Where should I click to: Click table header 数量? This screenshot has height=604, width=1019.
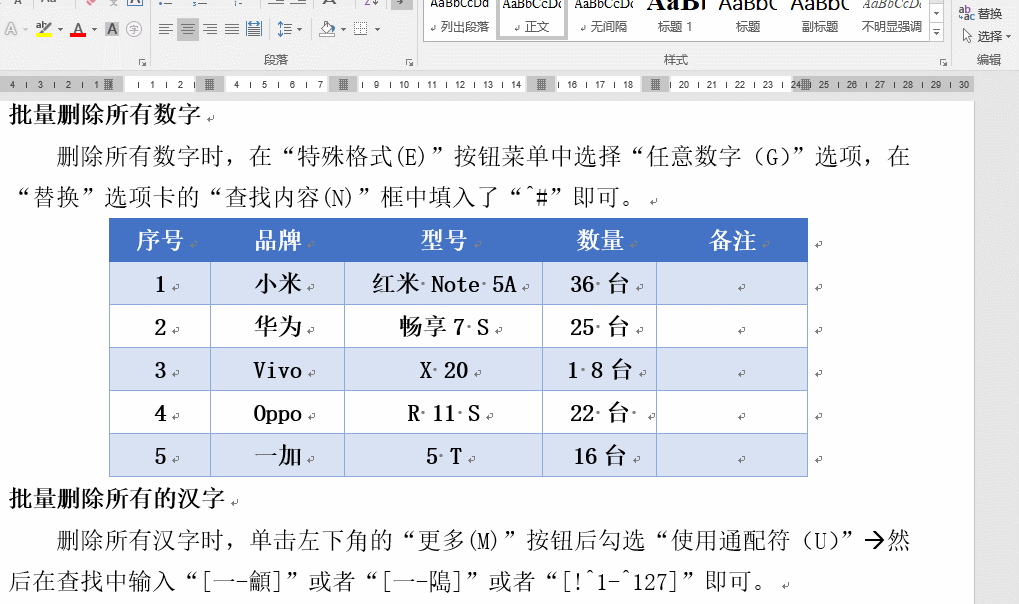click(x=600, y=241)
